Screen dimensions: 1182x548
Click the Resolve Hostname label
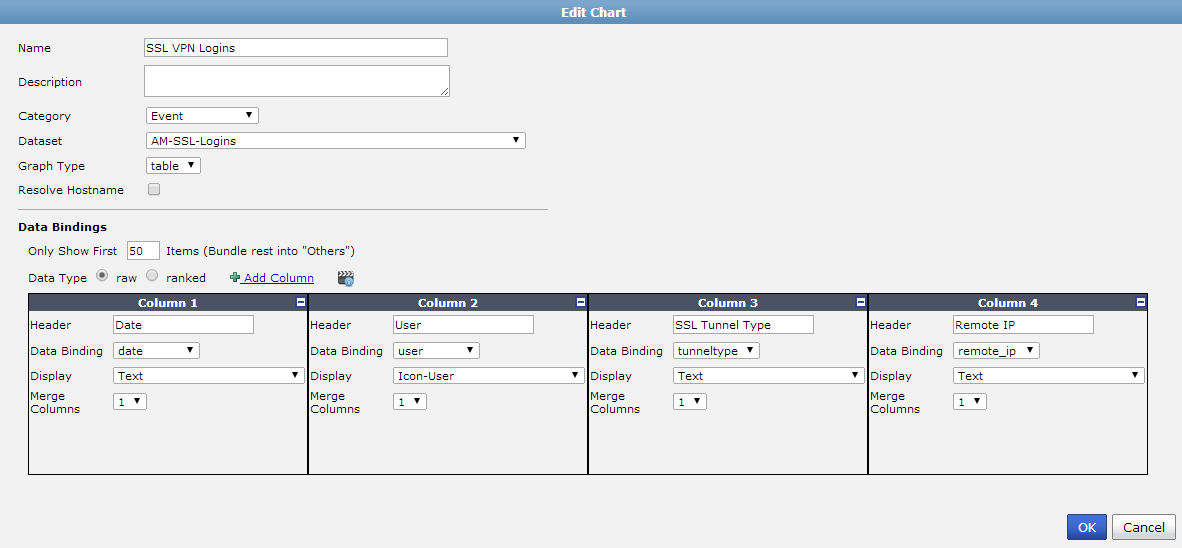(71, 190)
